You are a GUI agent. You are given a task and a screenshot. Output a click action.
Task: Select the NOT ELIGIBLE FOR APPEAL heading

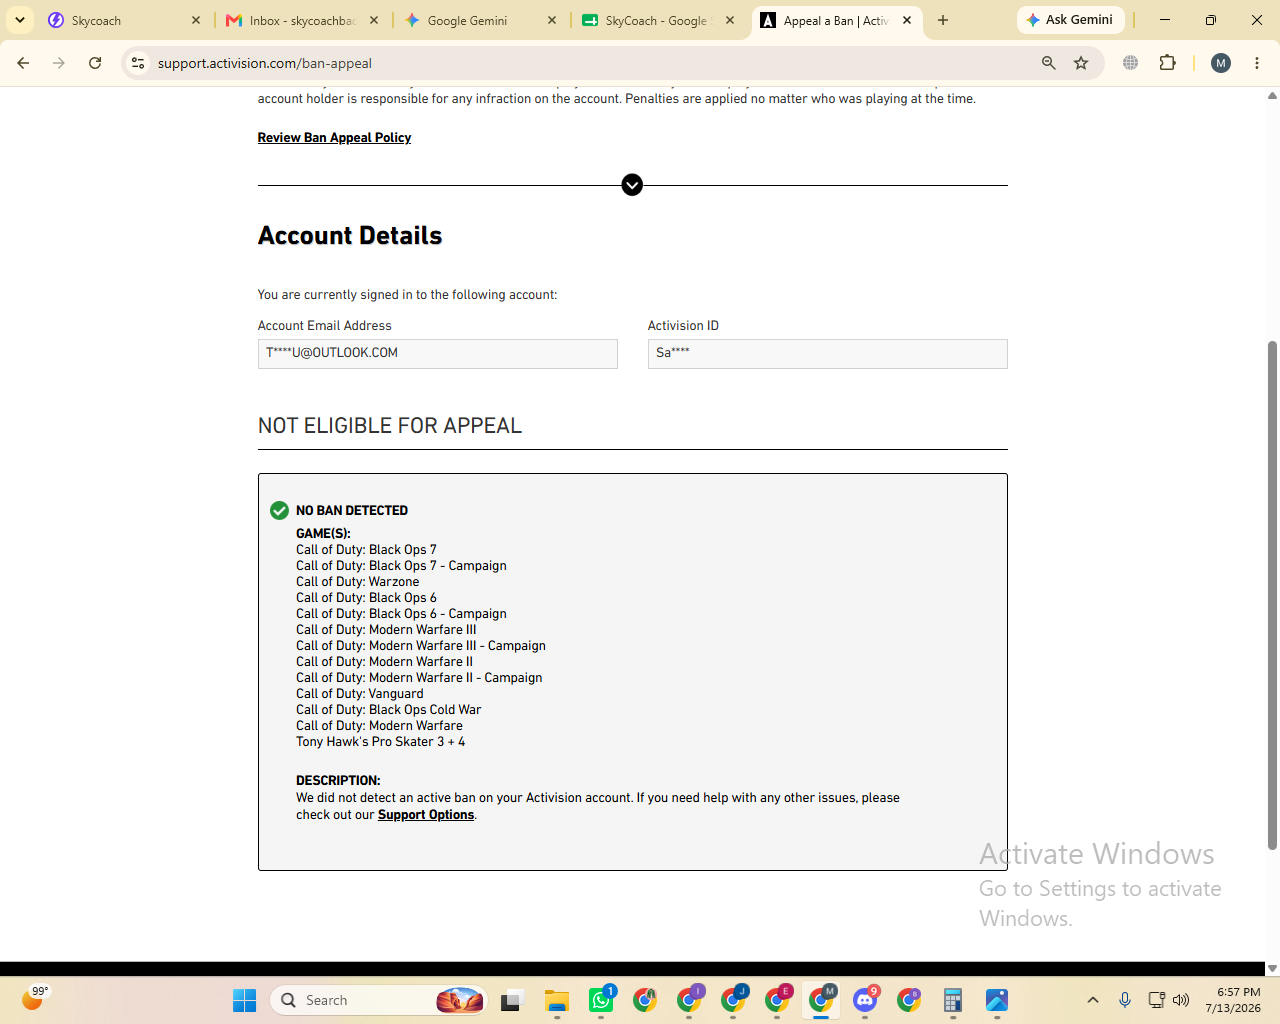point(390,426)
